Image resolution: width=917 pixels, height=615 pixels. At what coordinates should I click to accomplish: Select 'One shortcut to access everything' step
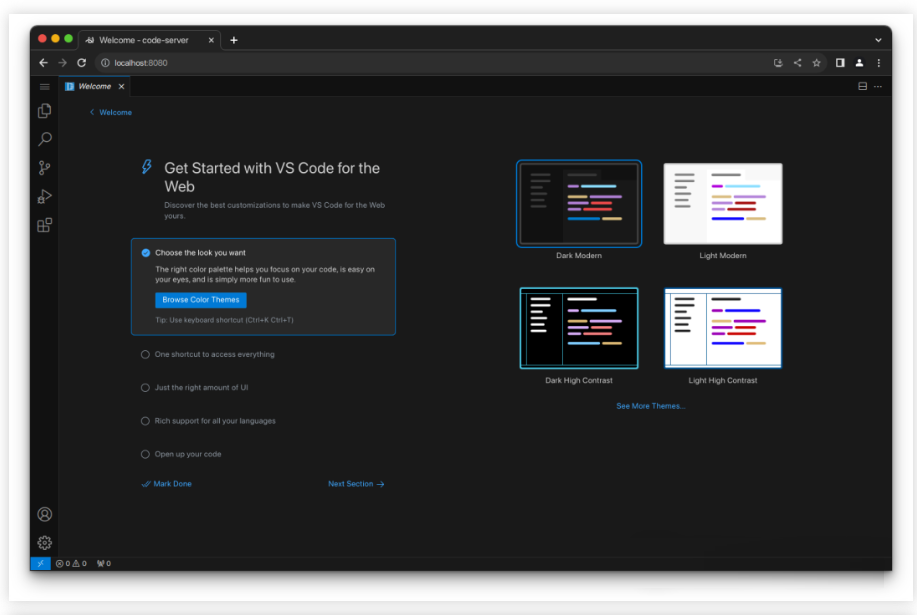click(x=208, y=354)
